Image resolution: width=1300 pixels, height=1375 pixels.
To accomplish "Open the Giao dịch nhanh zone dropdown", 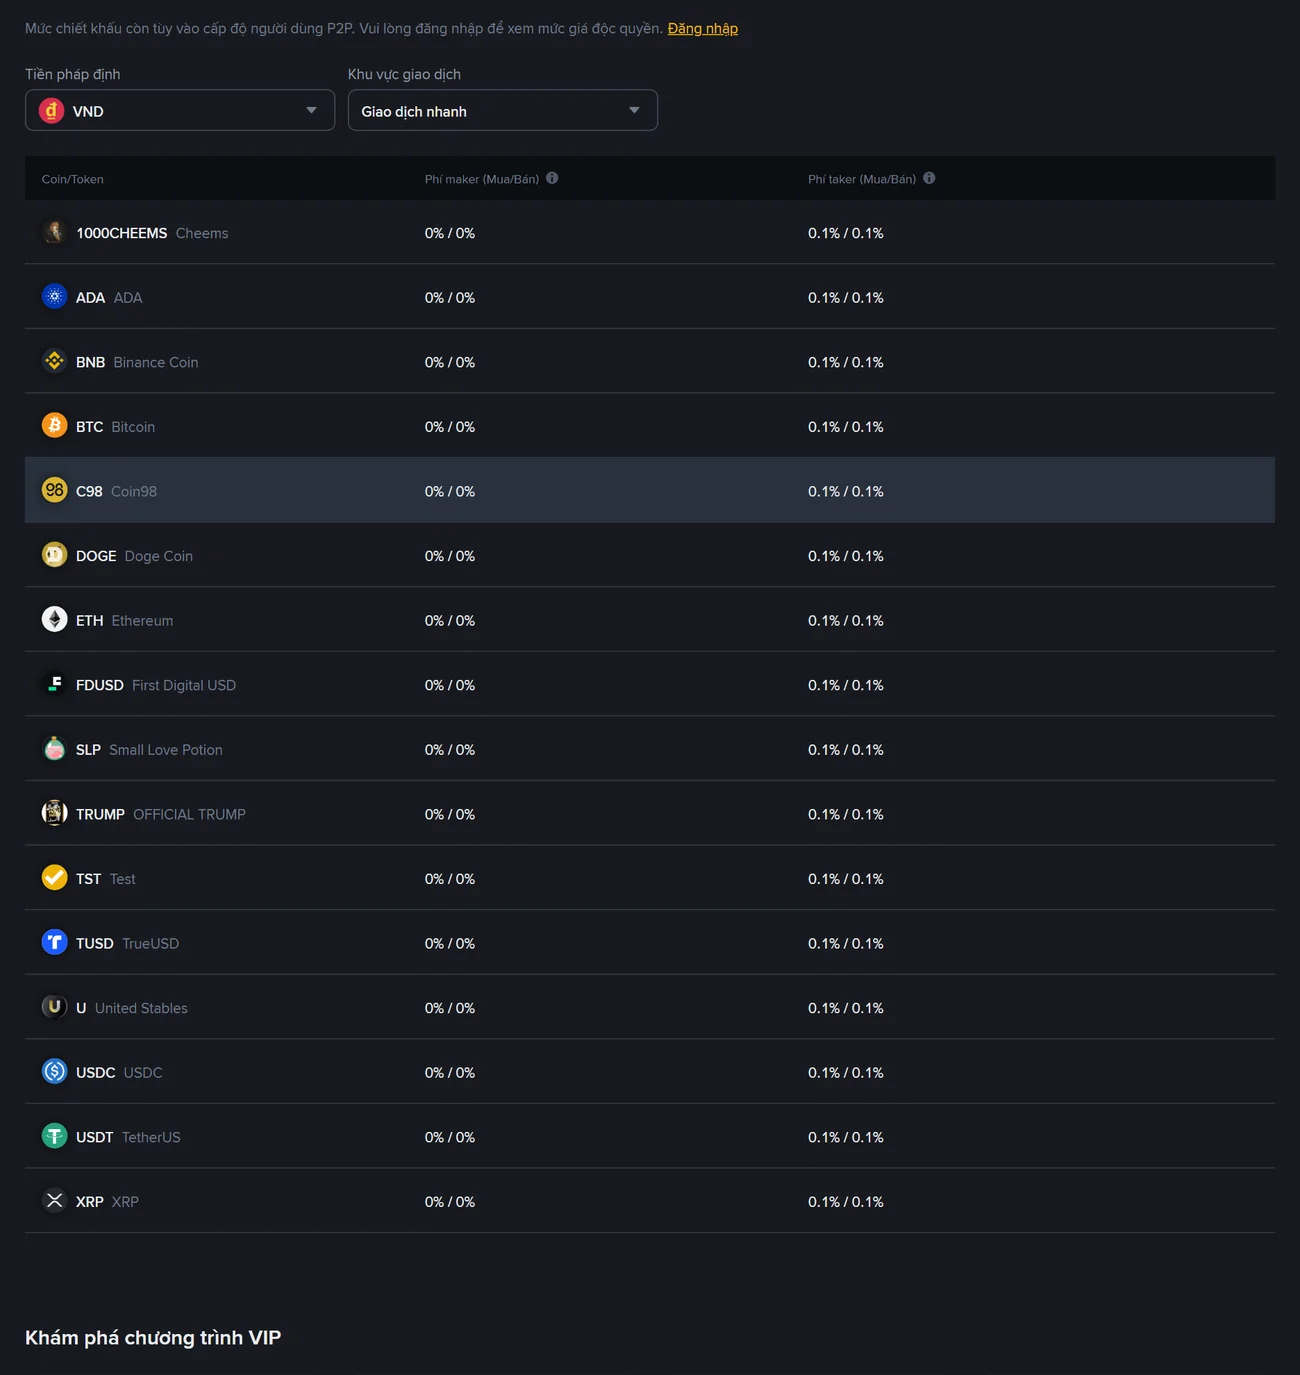I will tap(503, 110).
